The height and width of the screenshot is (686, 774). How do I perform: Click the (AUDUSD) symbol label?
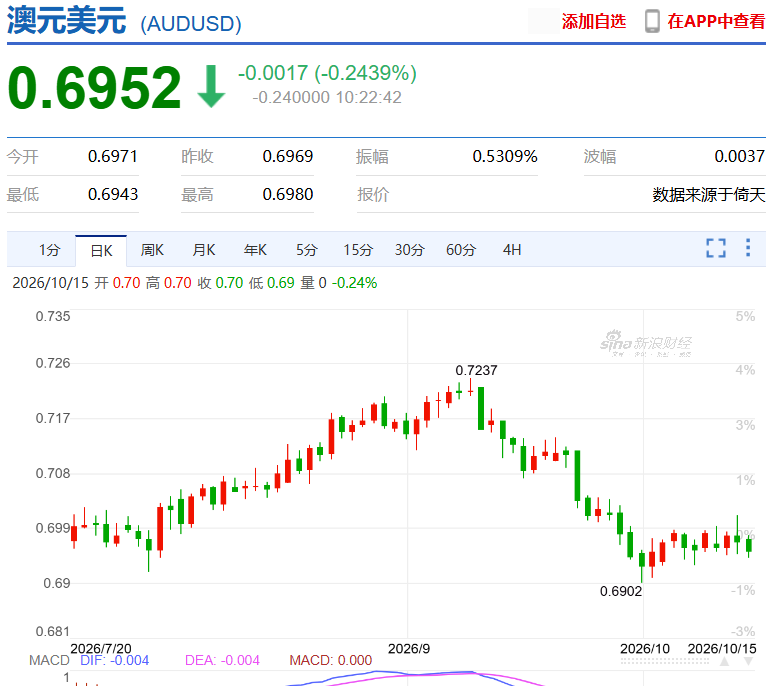tap(191, 24)
